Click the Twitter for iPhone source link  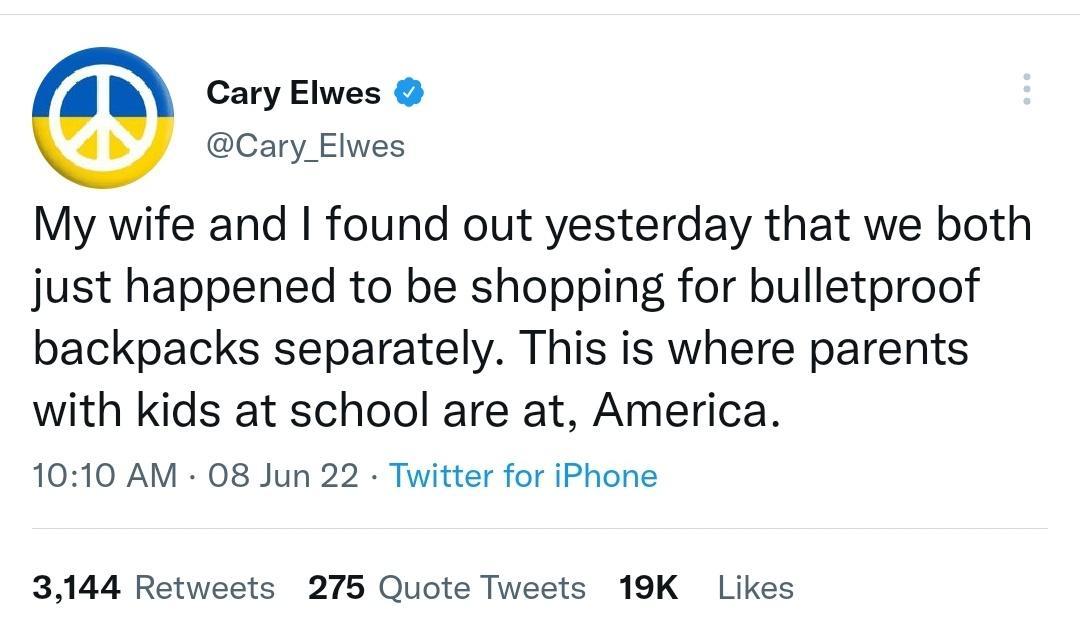[524, 476]
